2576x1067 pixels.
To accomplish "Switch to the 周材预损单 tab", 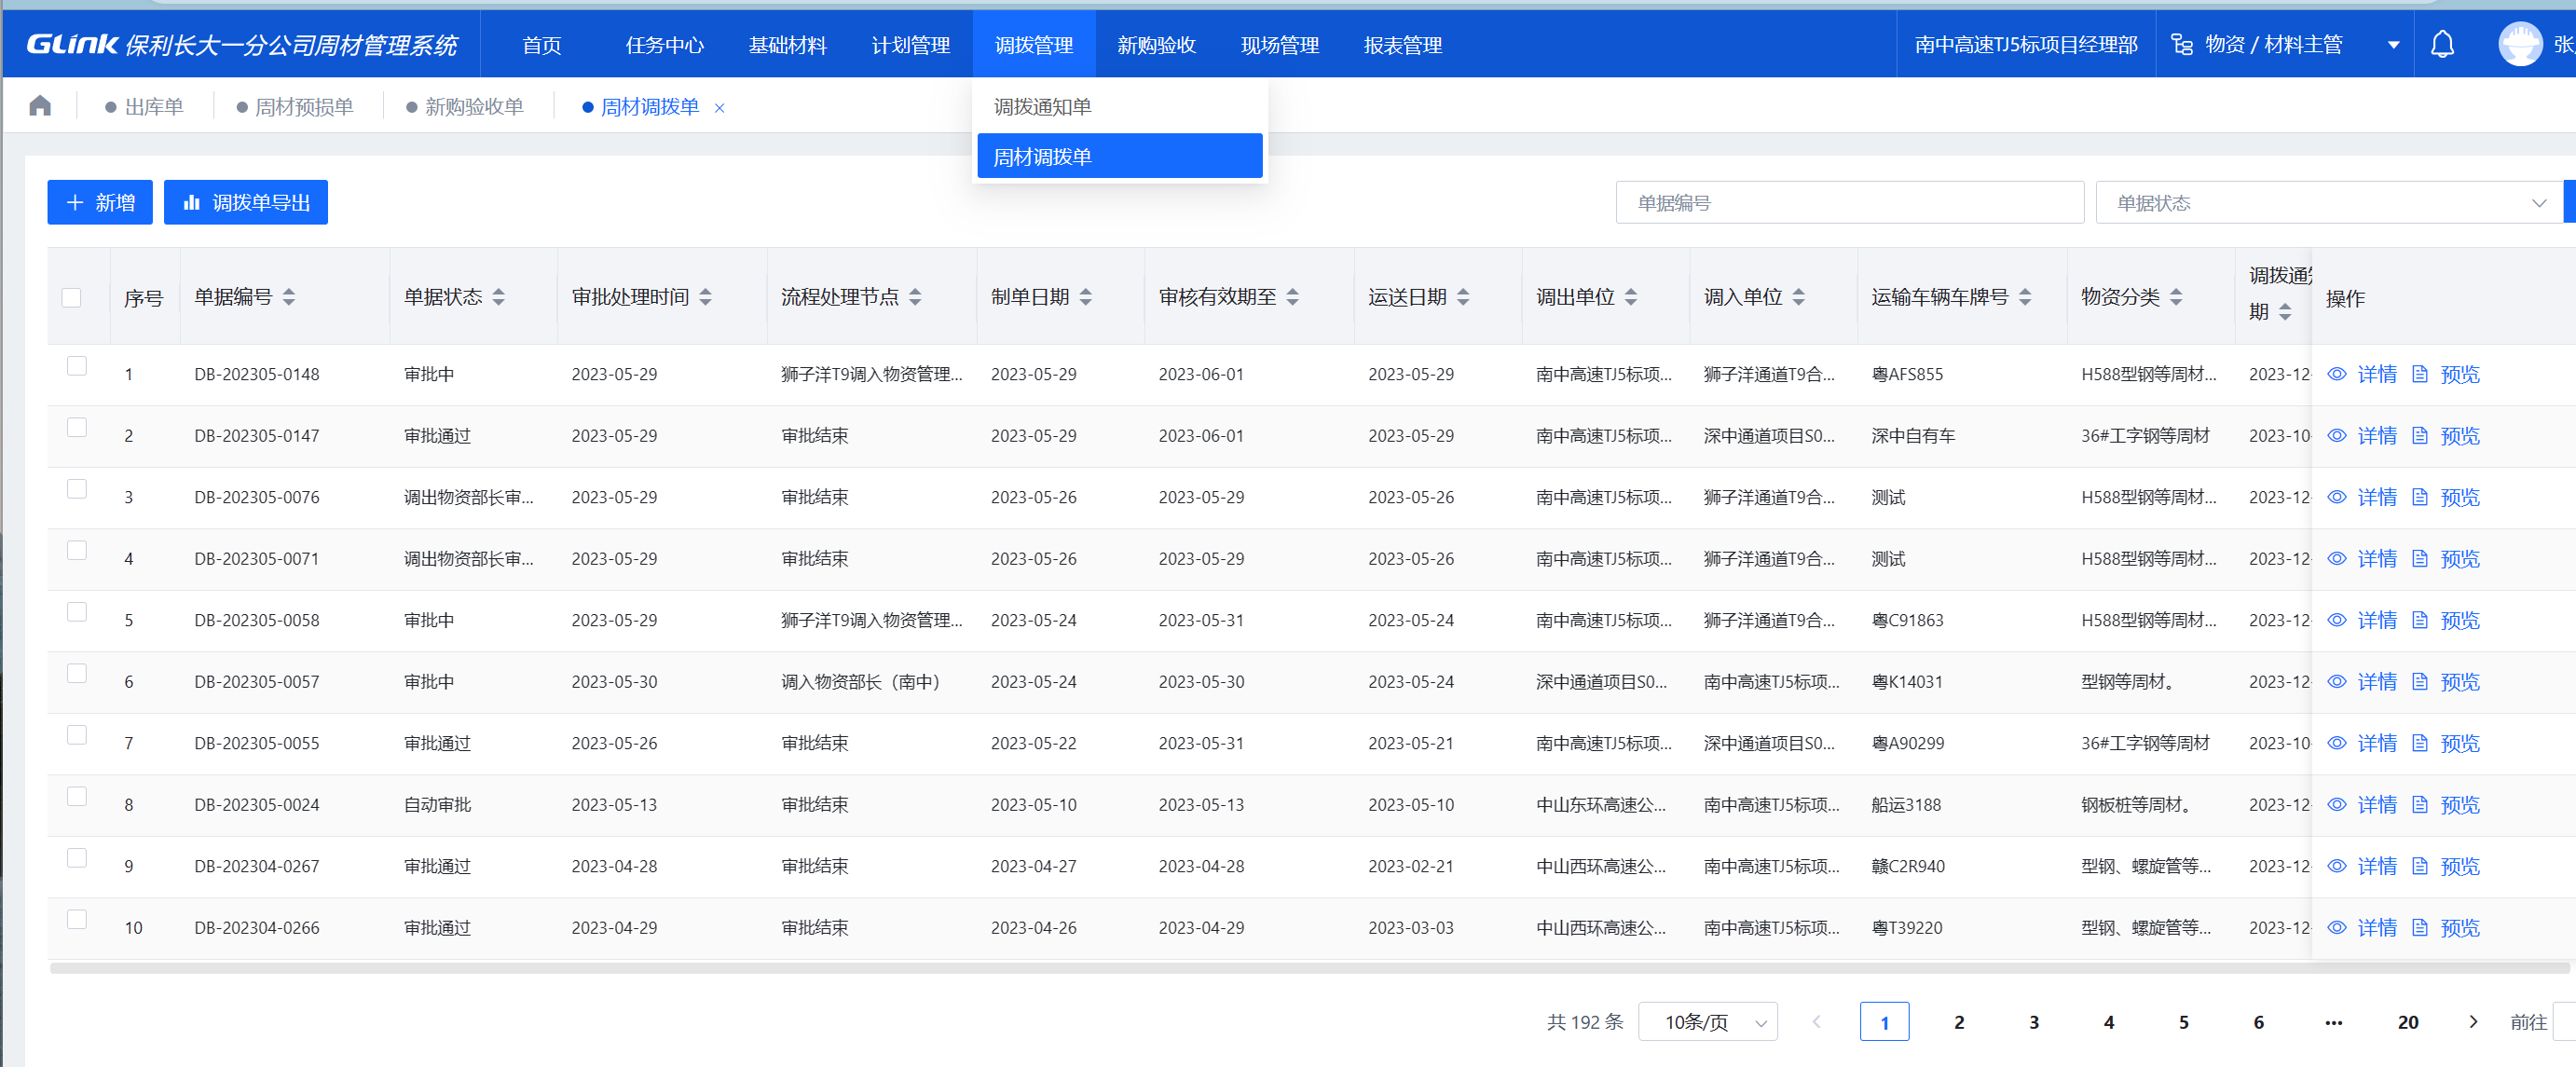I will coord(295,107).
